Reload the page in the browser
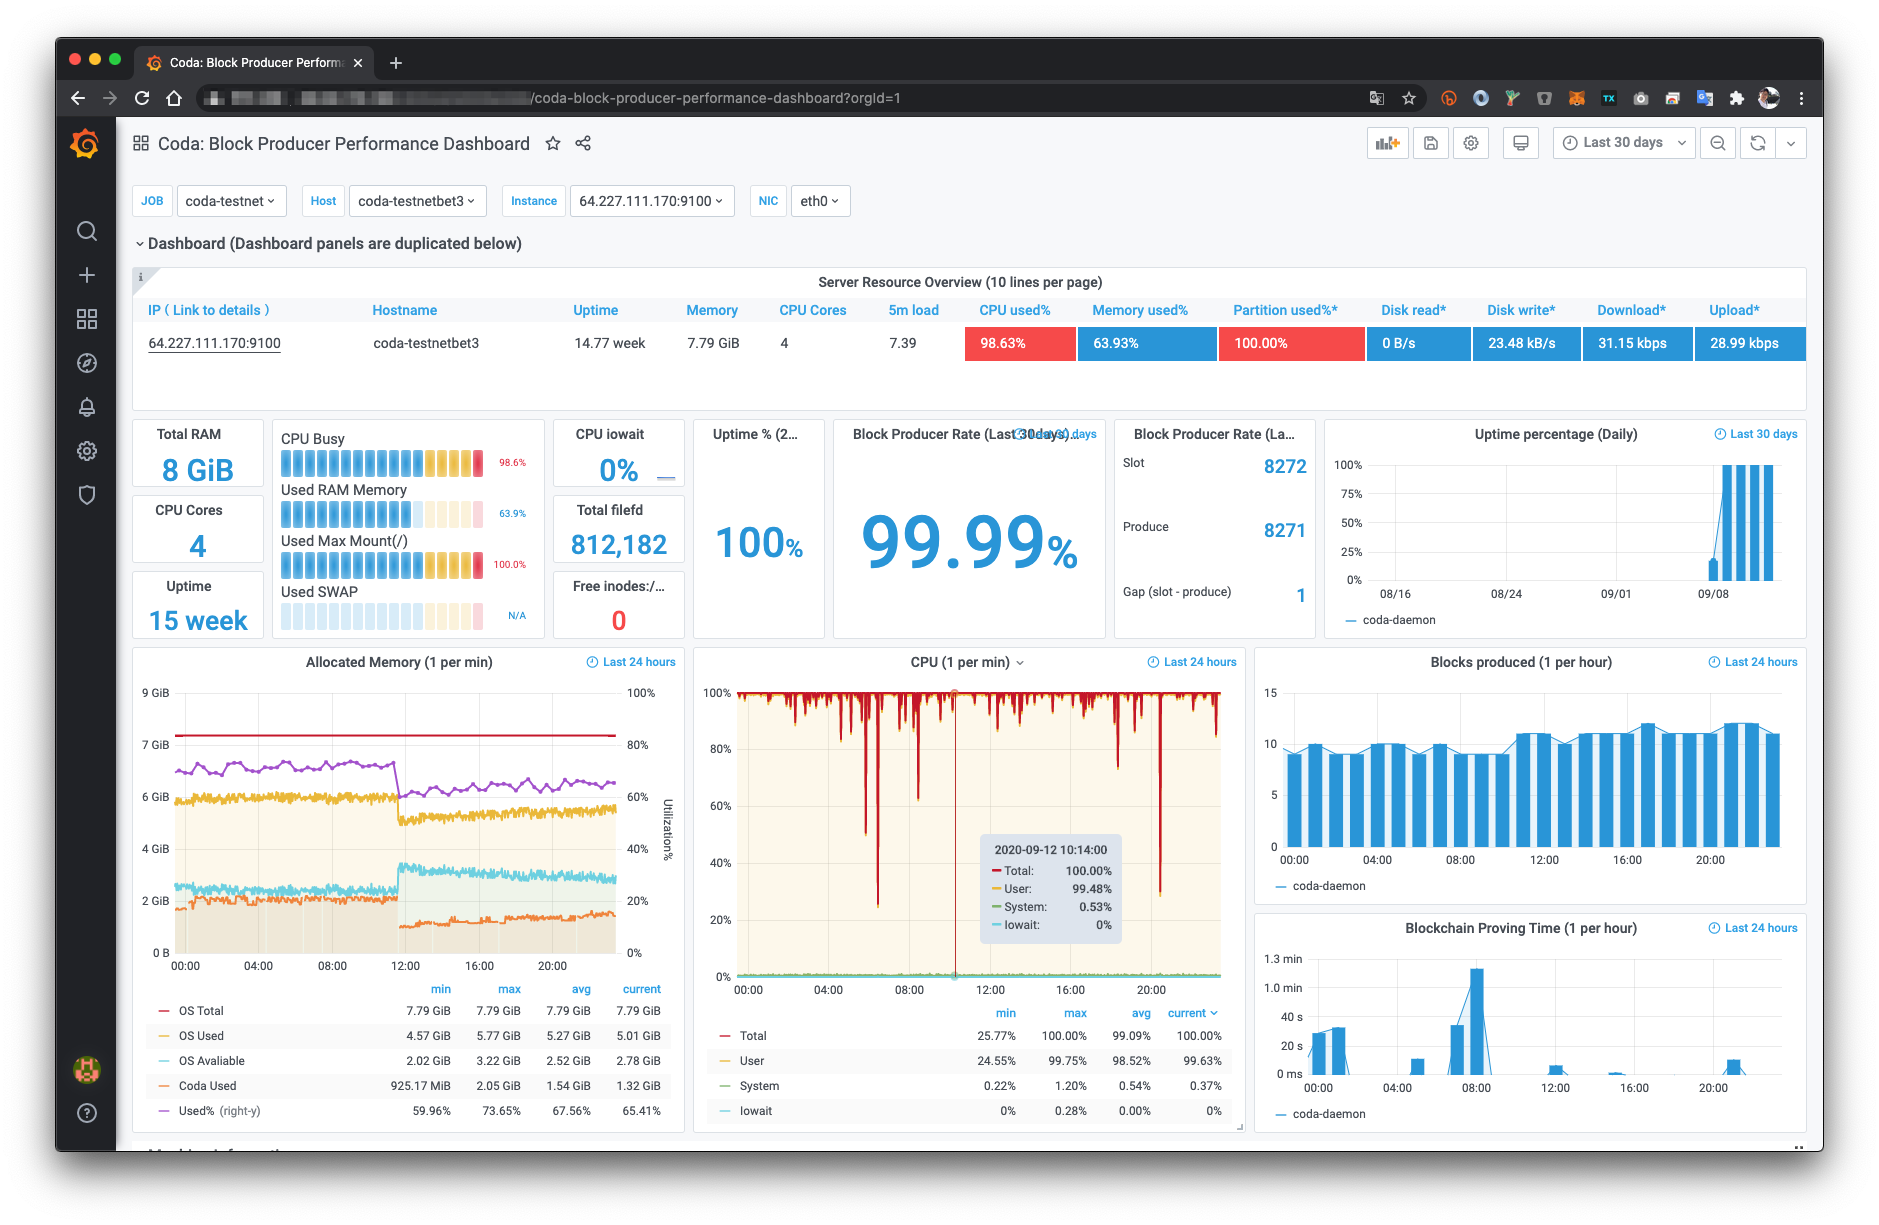 pos(142,98)
